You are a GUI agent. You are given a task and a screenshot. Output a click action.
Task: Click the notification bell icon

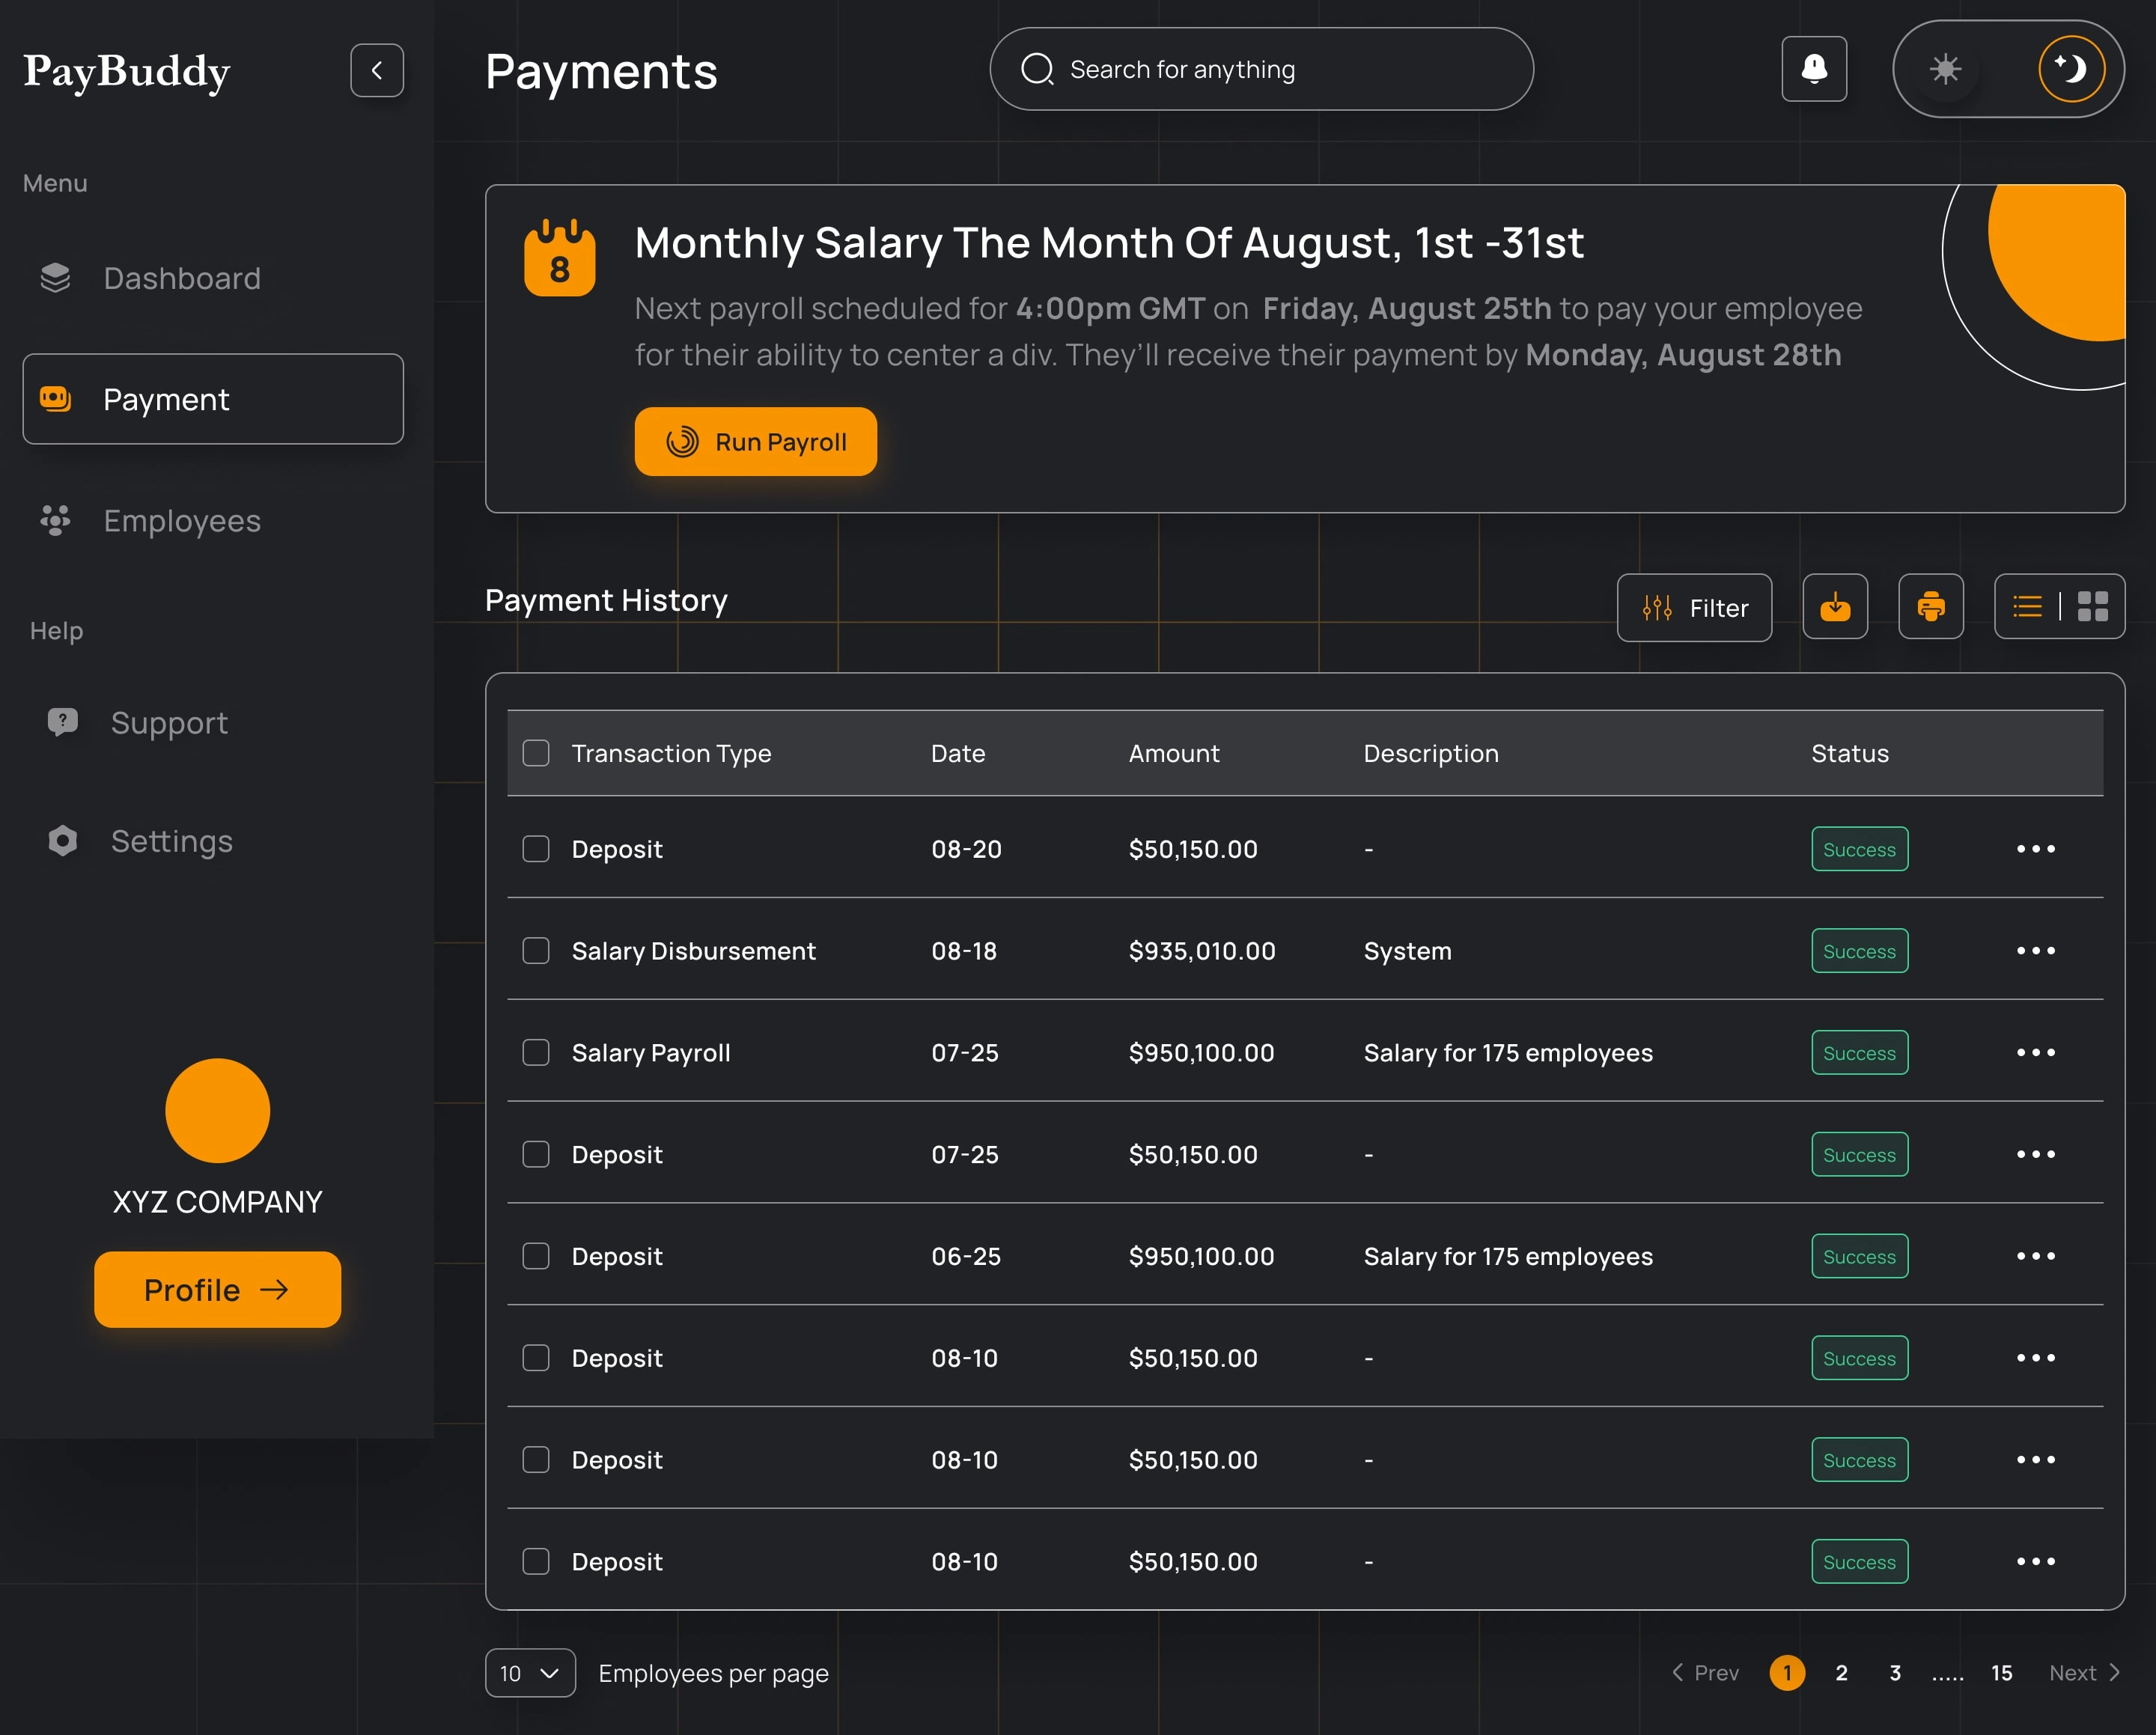(1815, 69)
